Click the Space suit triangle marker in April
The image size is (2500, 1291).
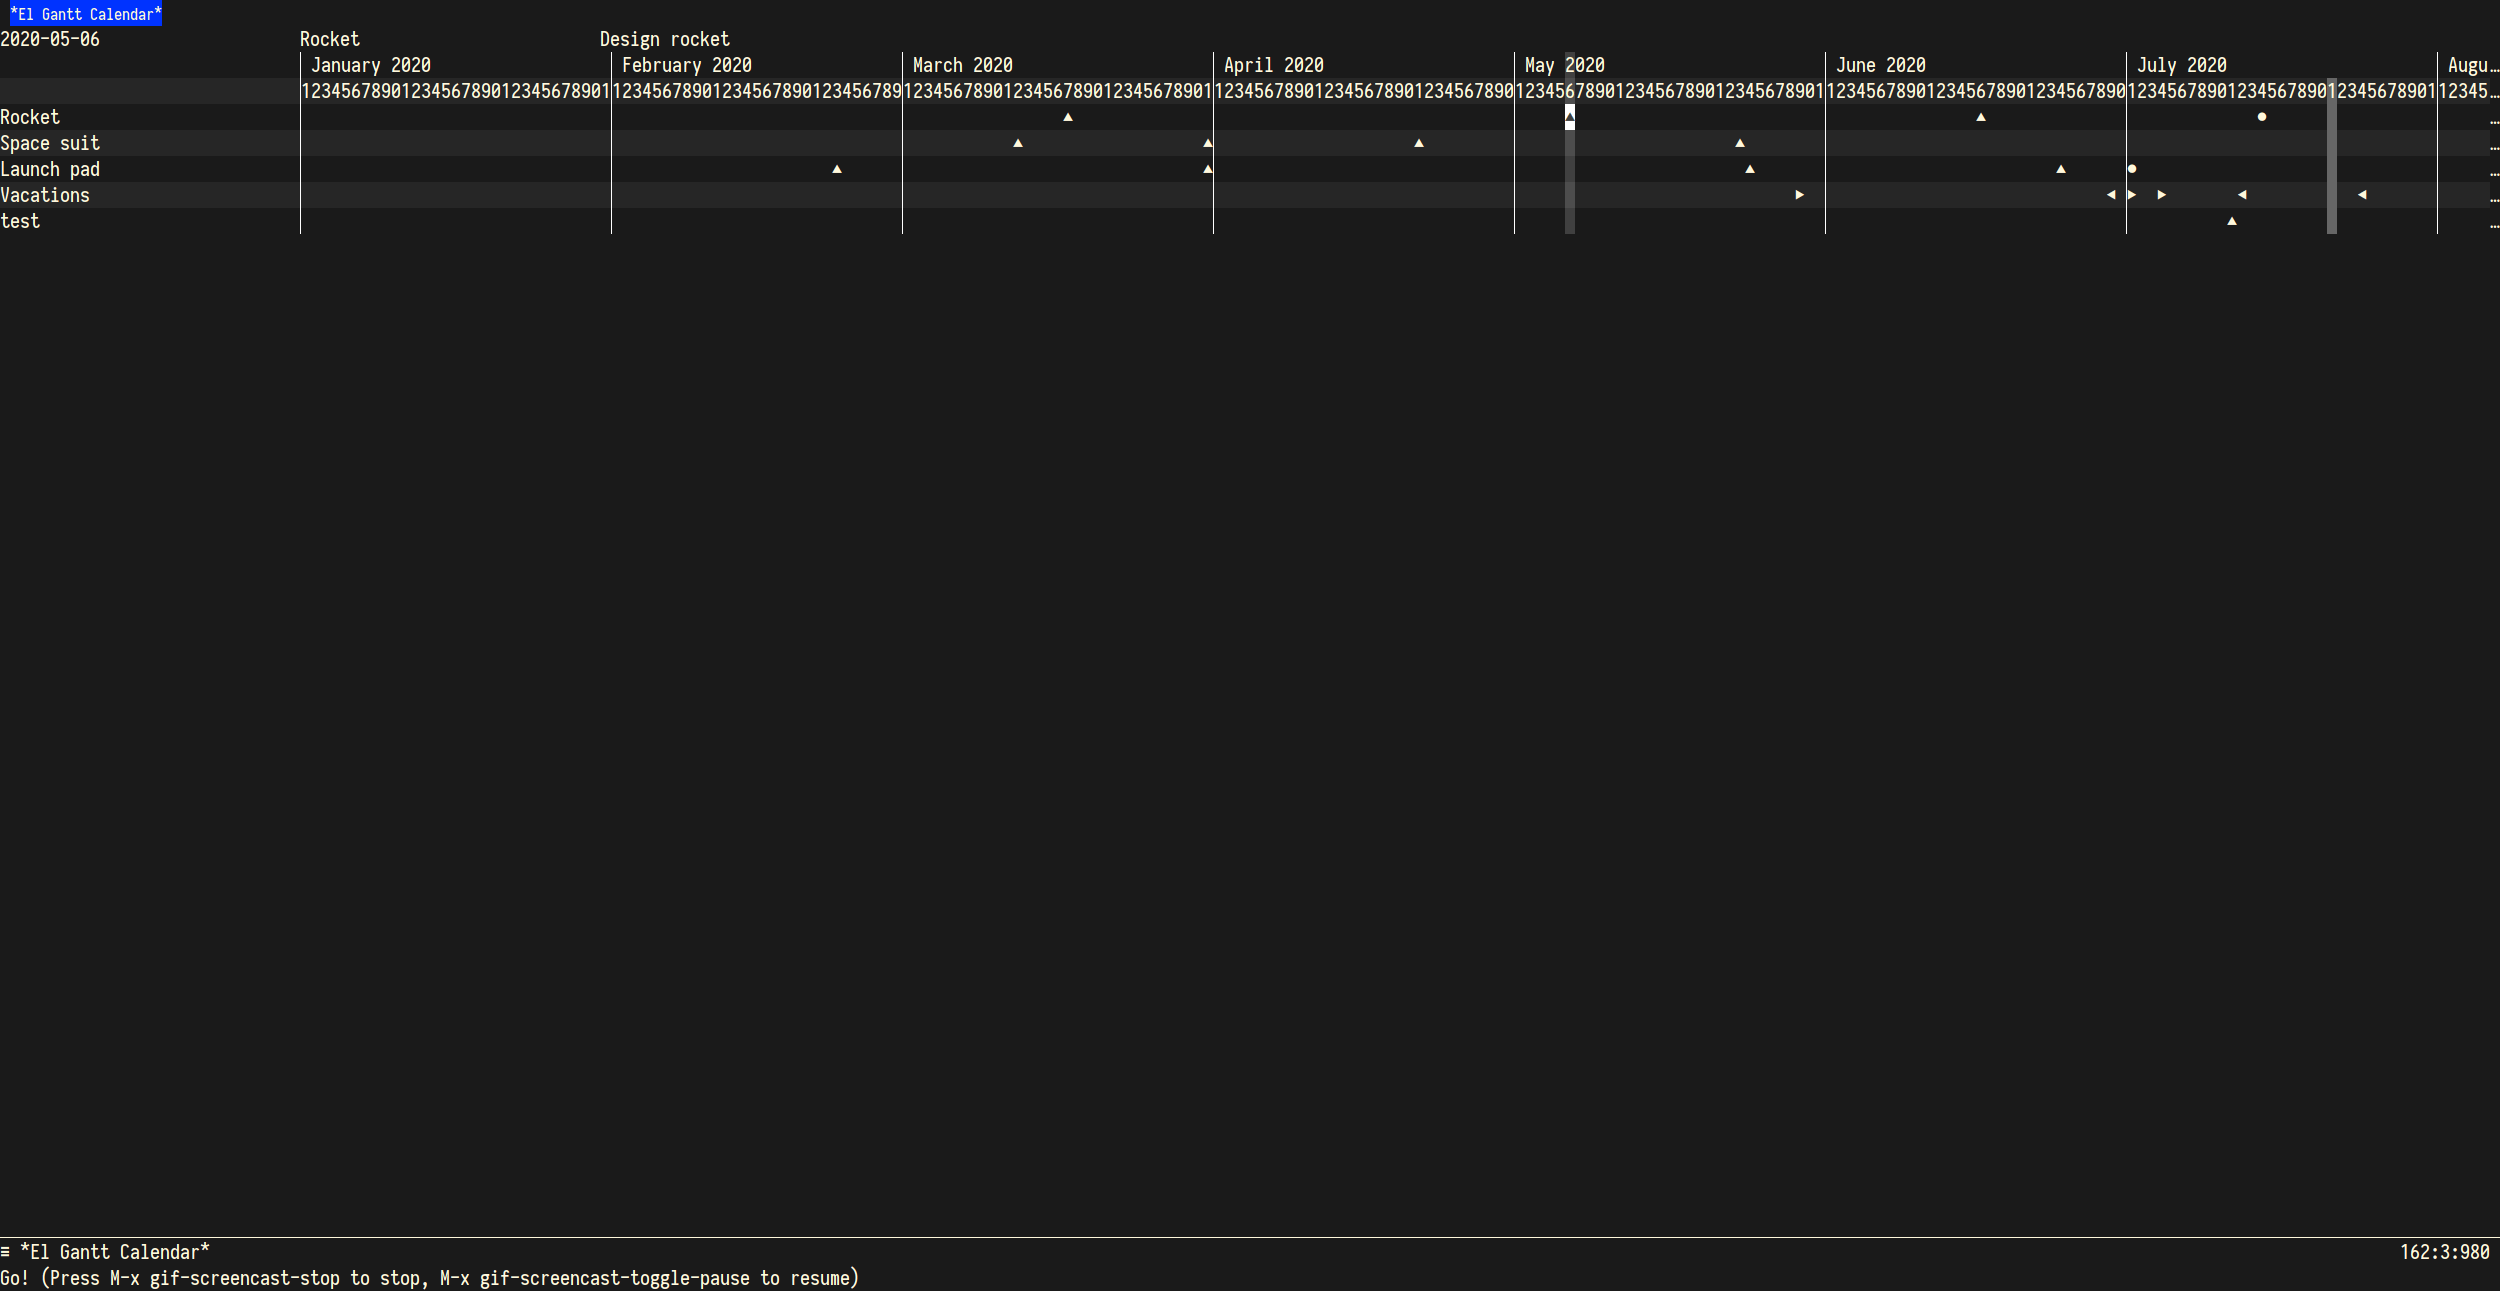(1419, 143)
